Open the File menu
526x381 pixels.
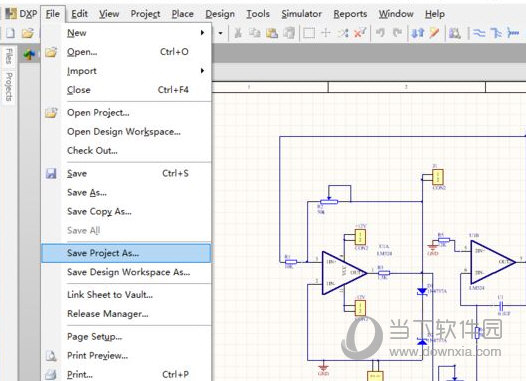[53, 14]
